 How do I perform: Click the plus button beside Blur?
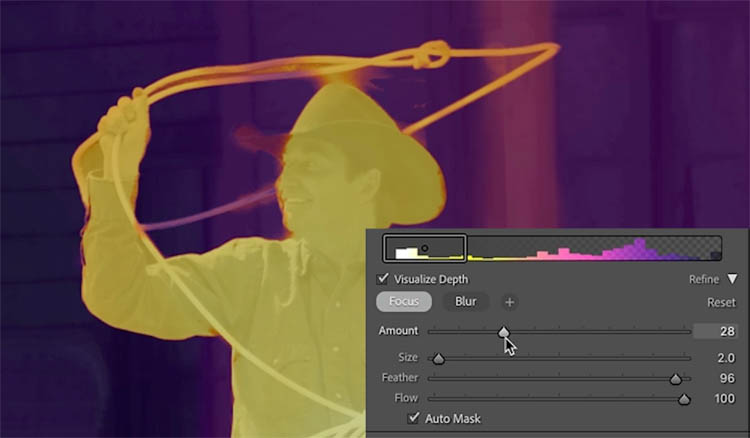[509, 302]
